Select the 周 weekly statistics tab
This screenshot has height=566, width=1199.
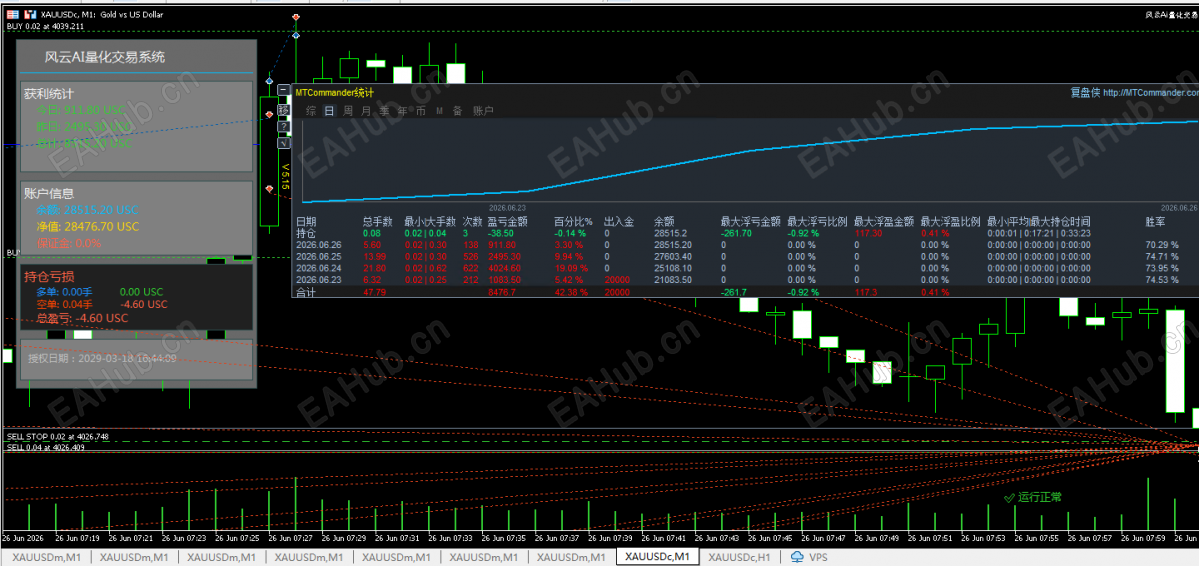348,111
